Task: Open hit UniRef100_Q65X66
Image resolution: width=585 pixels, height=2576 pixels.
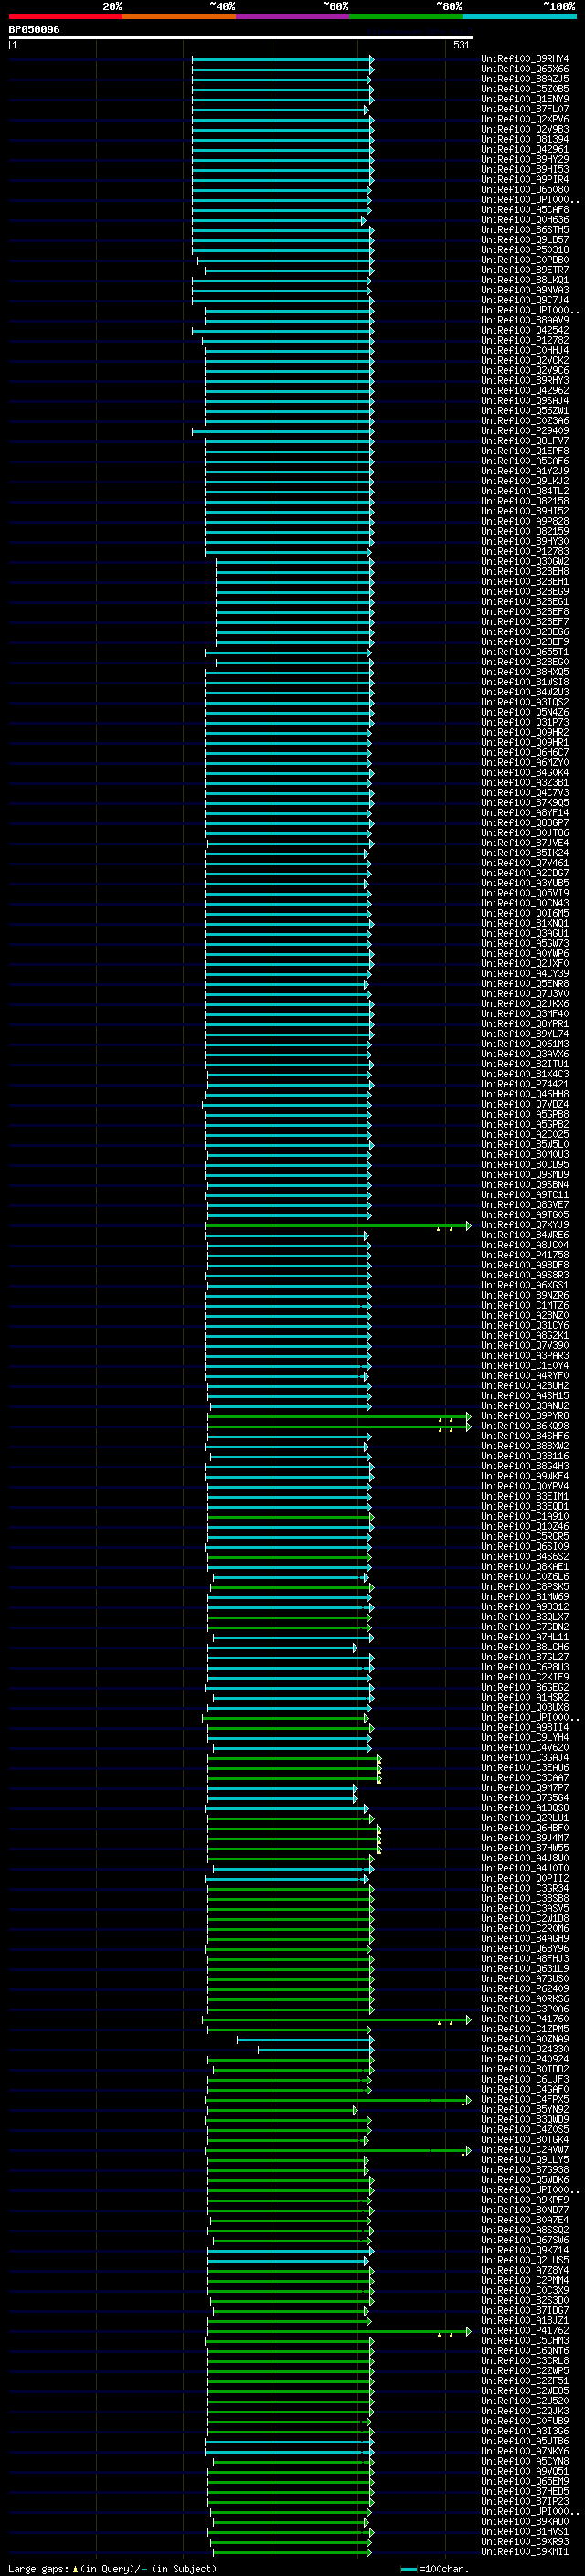Action: tap(525, 69)
